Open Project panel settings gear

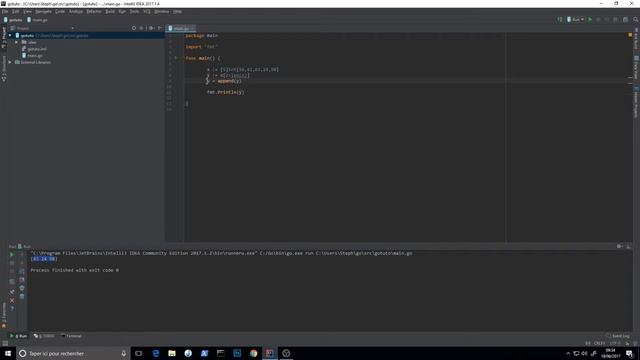(x=151, y=28)
